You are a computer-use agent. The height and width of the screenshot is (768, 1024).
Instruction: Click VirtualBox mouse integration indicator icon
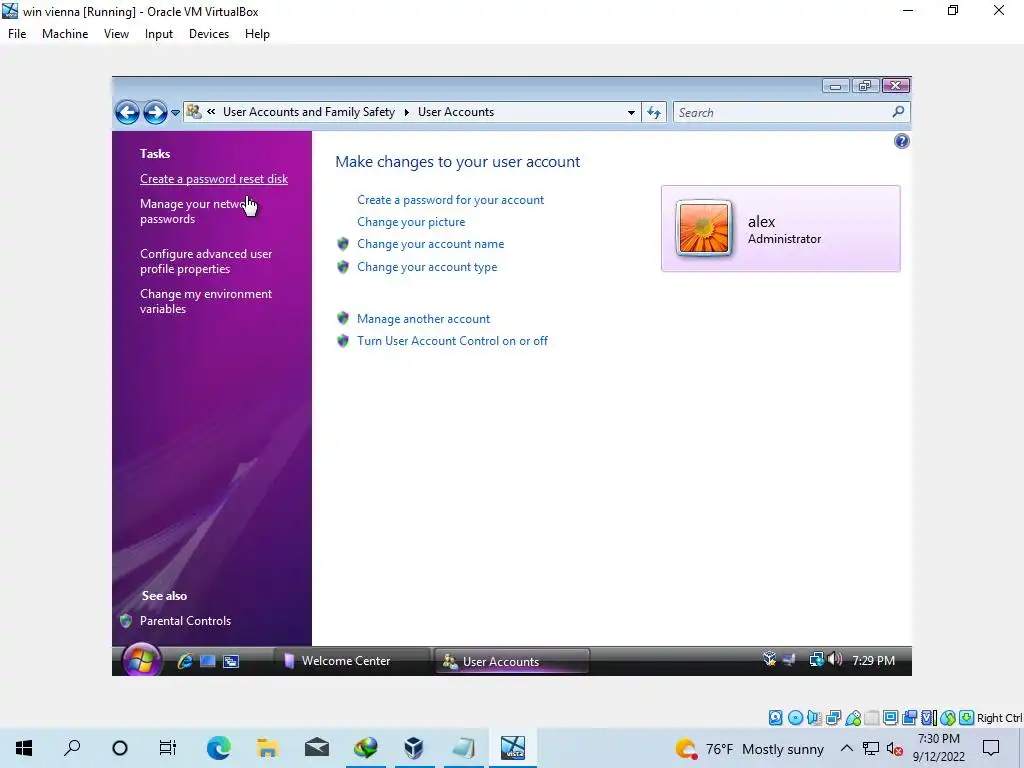(948, 718)
